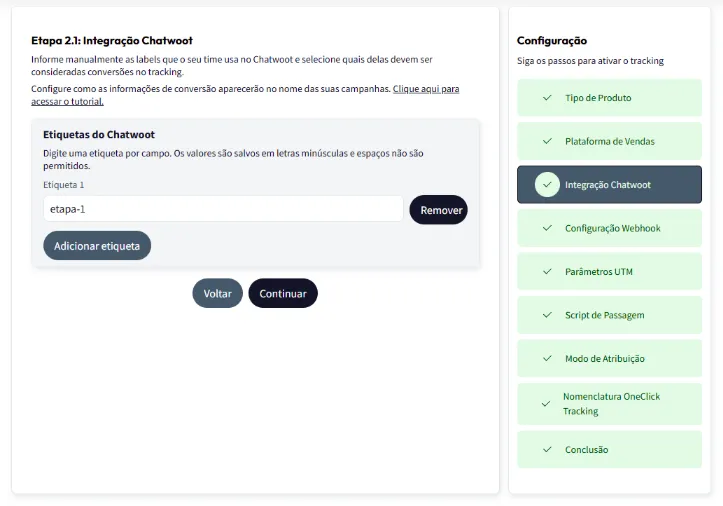The width and height of the screenshot is (723, 506).
Task: Focus the Etiqueta 1 input field
Action: pyautogui.click(x=223, y=209)
